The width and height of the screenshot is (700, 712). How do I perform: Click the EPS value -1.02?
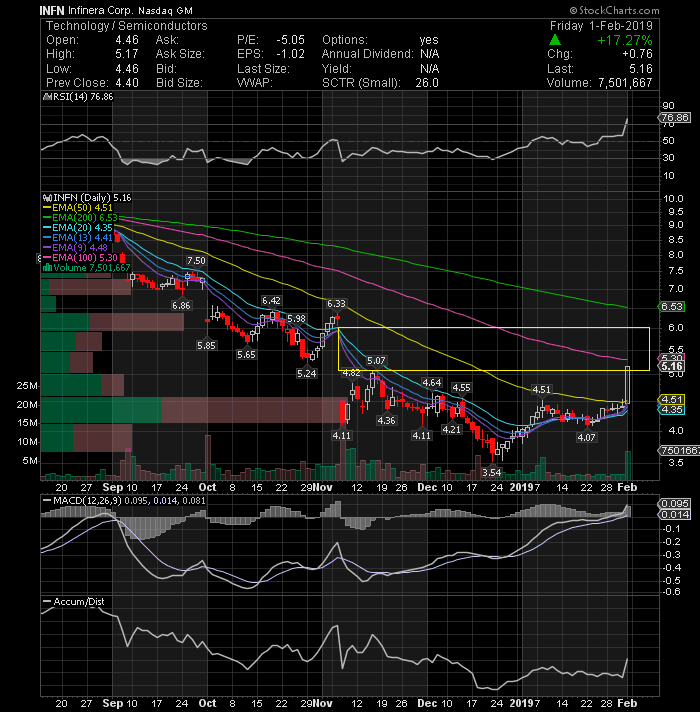[x=291, y=54]
